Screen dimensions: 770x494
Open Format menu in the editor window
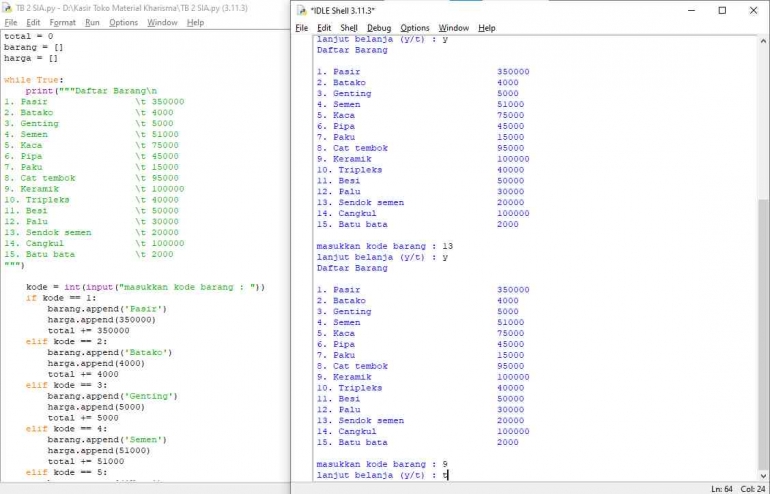(x=62, y=23)
